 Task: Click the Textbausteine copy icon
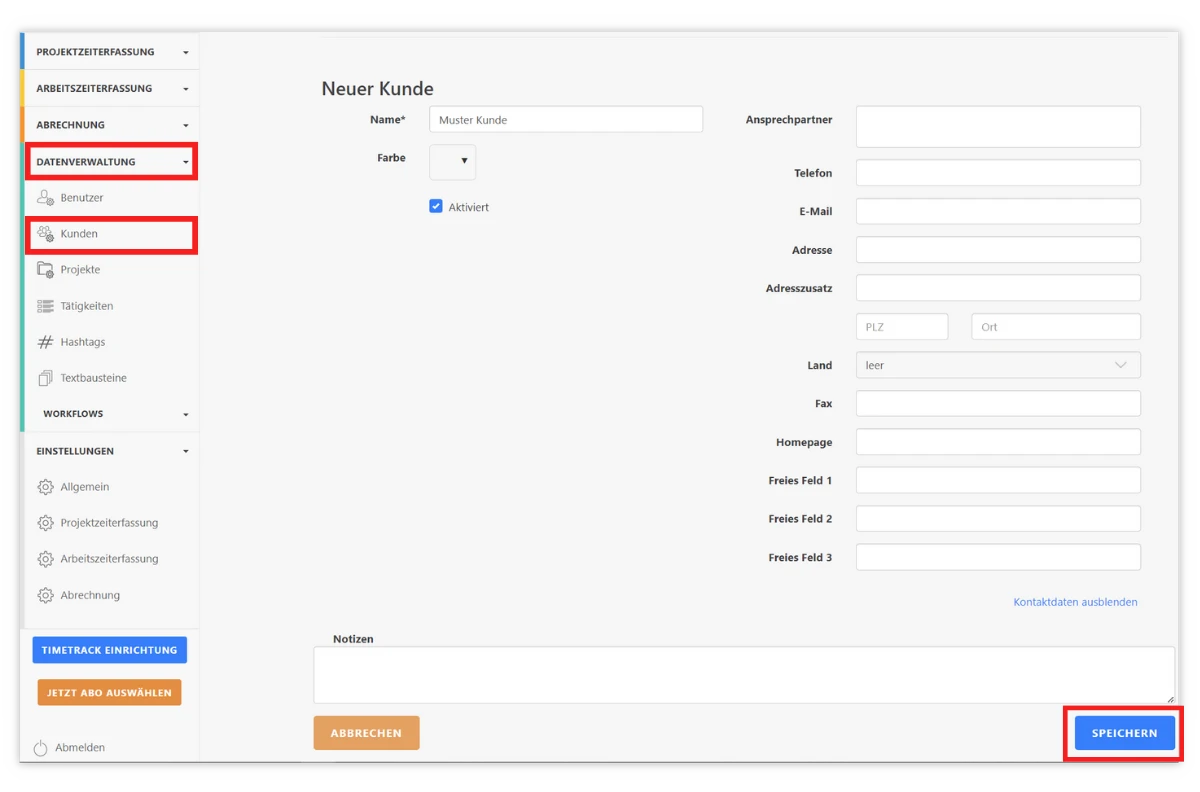point(45,378)
